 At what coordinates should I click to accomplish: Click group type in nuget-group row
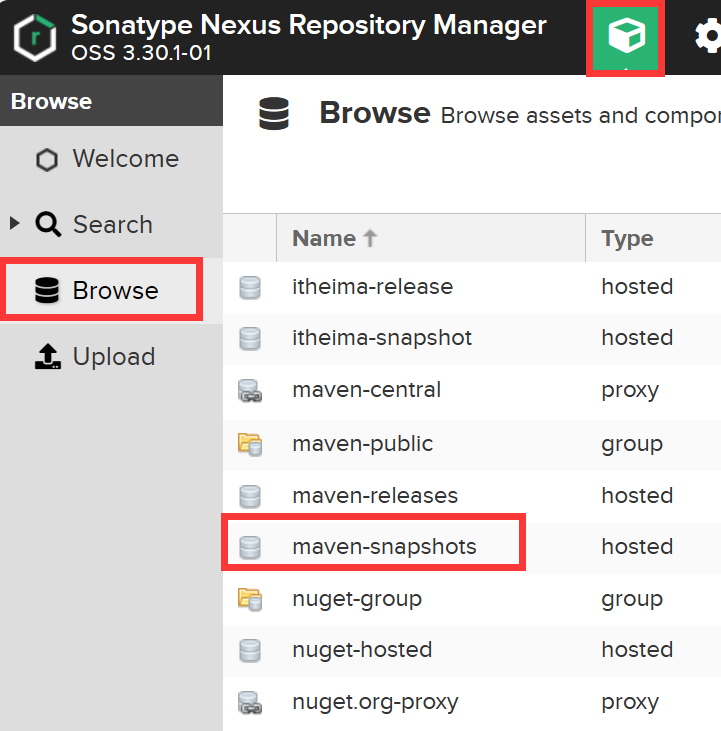click(632, 600)
